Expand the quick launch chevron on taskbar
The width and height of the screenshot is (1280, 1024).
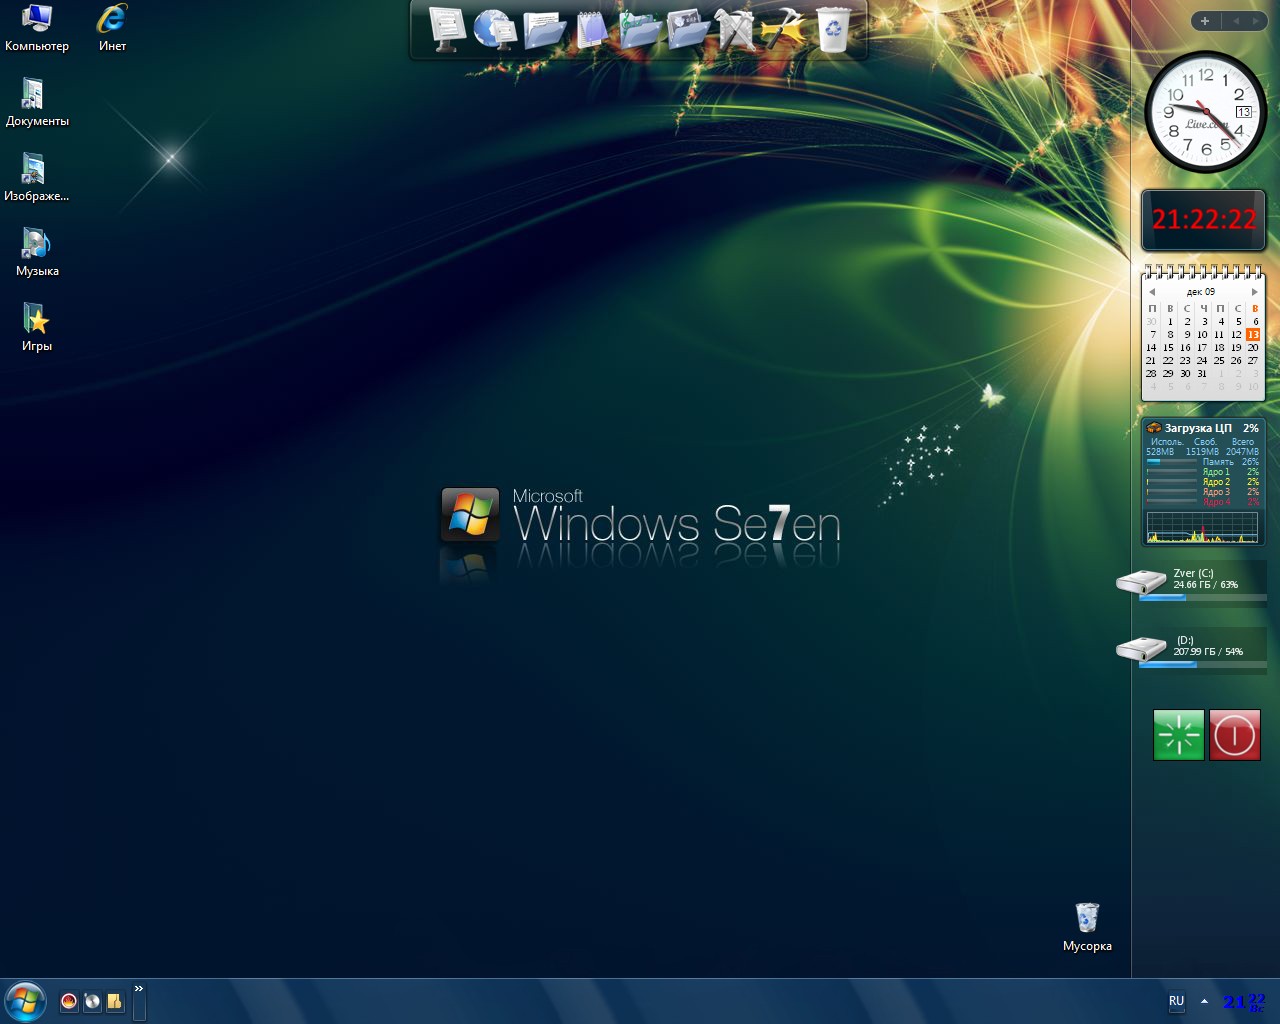click(x=139, y=989)
